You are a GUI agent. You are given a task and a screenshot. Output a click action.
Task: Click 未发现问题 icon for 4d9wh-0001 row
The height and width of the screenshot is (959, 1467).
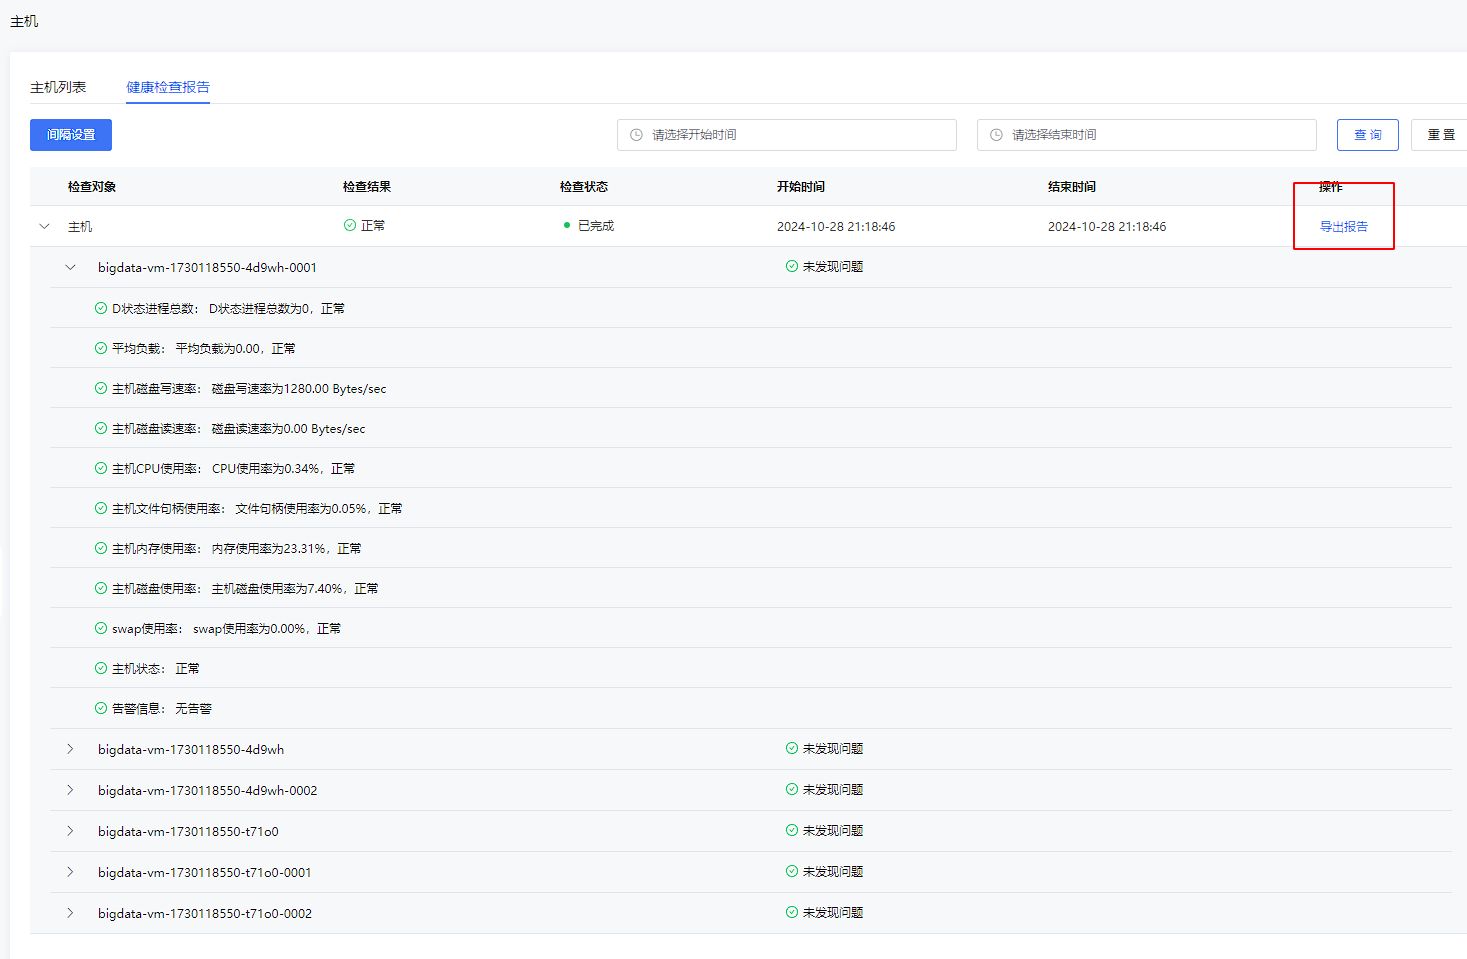792,266
